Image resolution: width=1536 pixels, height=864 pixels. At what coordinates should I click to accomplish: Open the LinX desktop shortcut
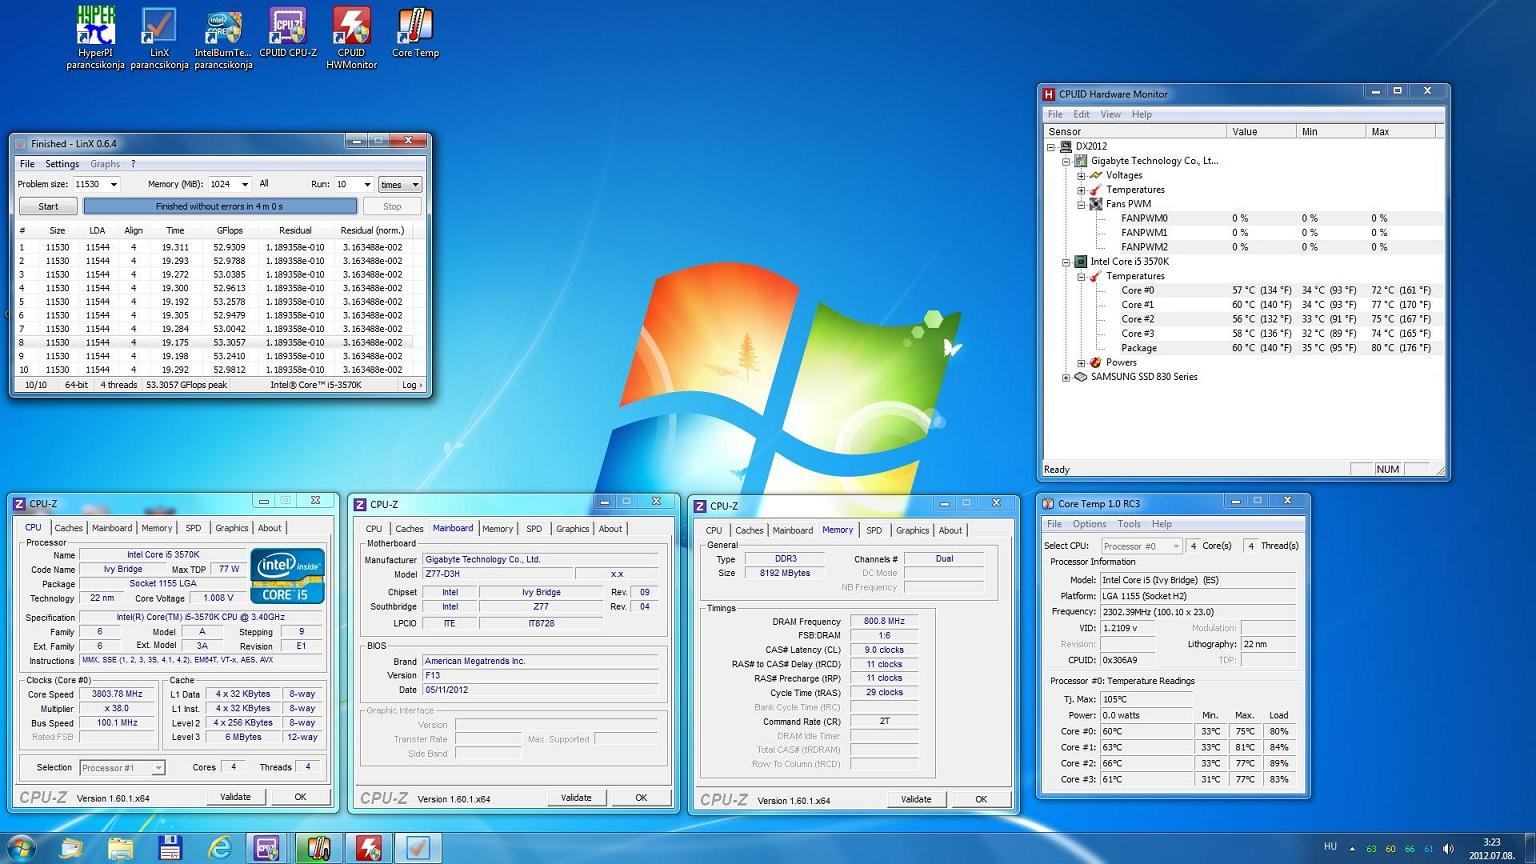pyautogui.click(x=159, y=38)
